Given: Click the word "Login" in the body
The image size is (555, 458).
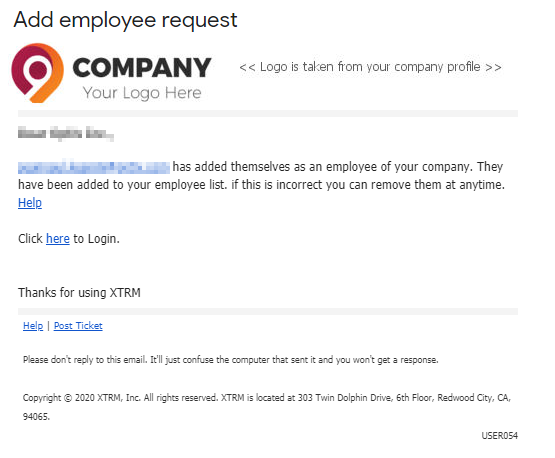Looking at the screenshot, I should pyautogui.click(x=102, y=239).
